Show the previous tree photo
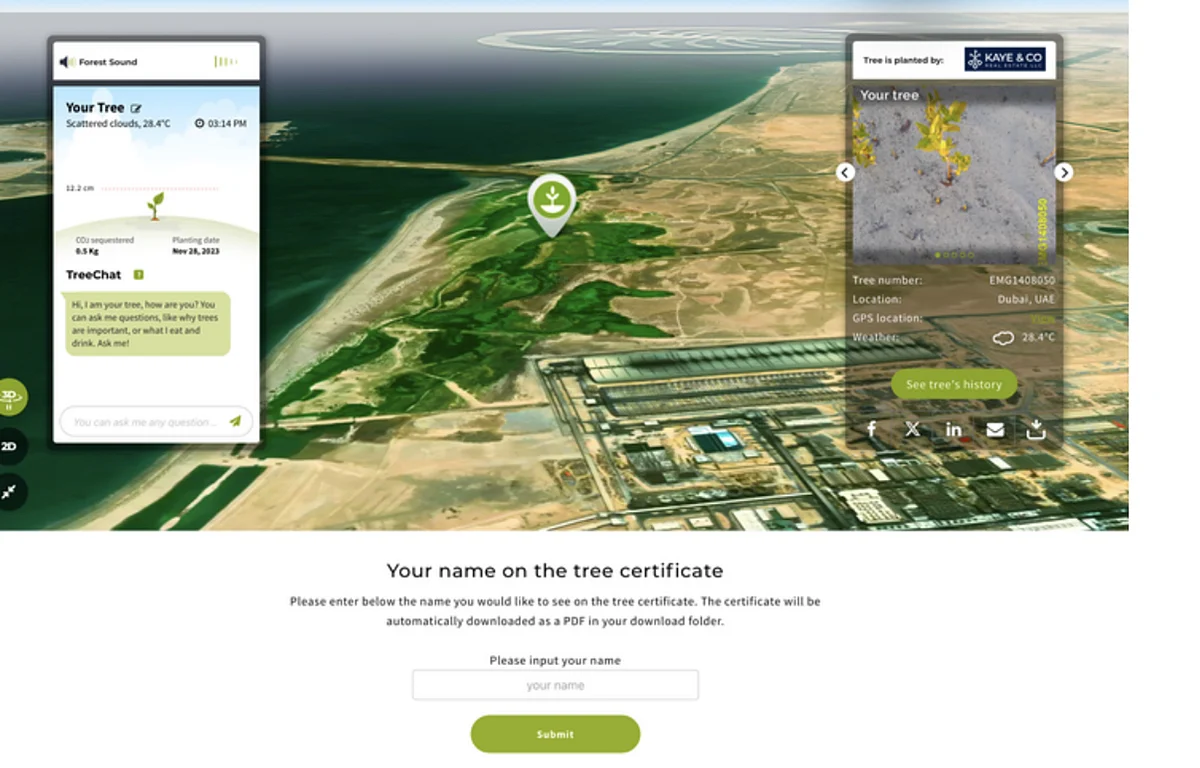 [x=845, y=172]
